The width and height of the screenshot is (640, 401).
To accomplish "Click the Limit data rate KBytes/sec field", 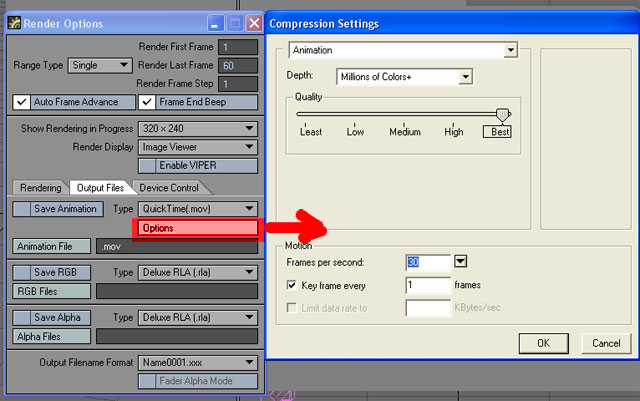I will [428, 307].
